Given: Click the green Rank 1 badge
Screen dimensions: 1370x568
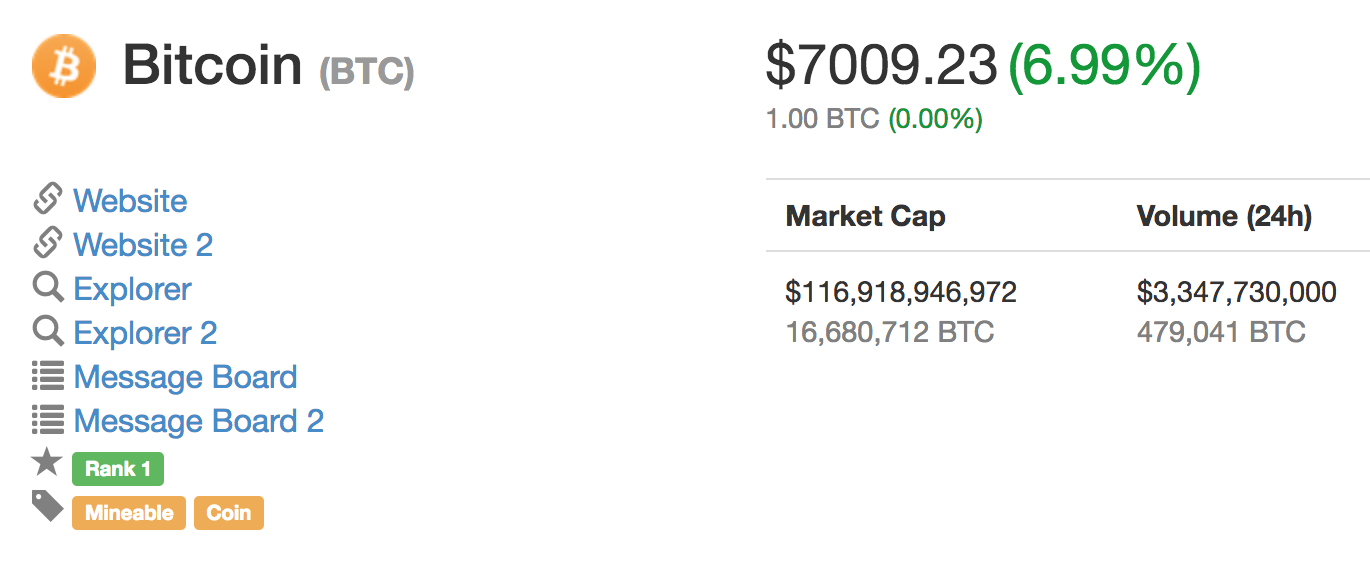Looking at the screenshot, I should pos(118,469).
